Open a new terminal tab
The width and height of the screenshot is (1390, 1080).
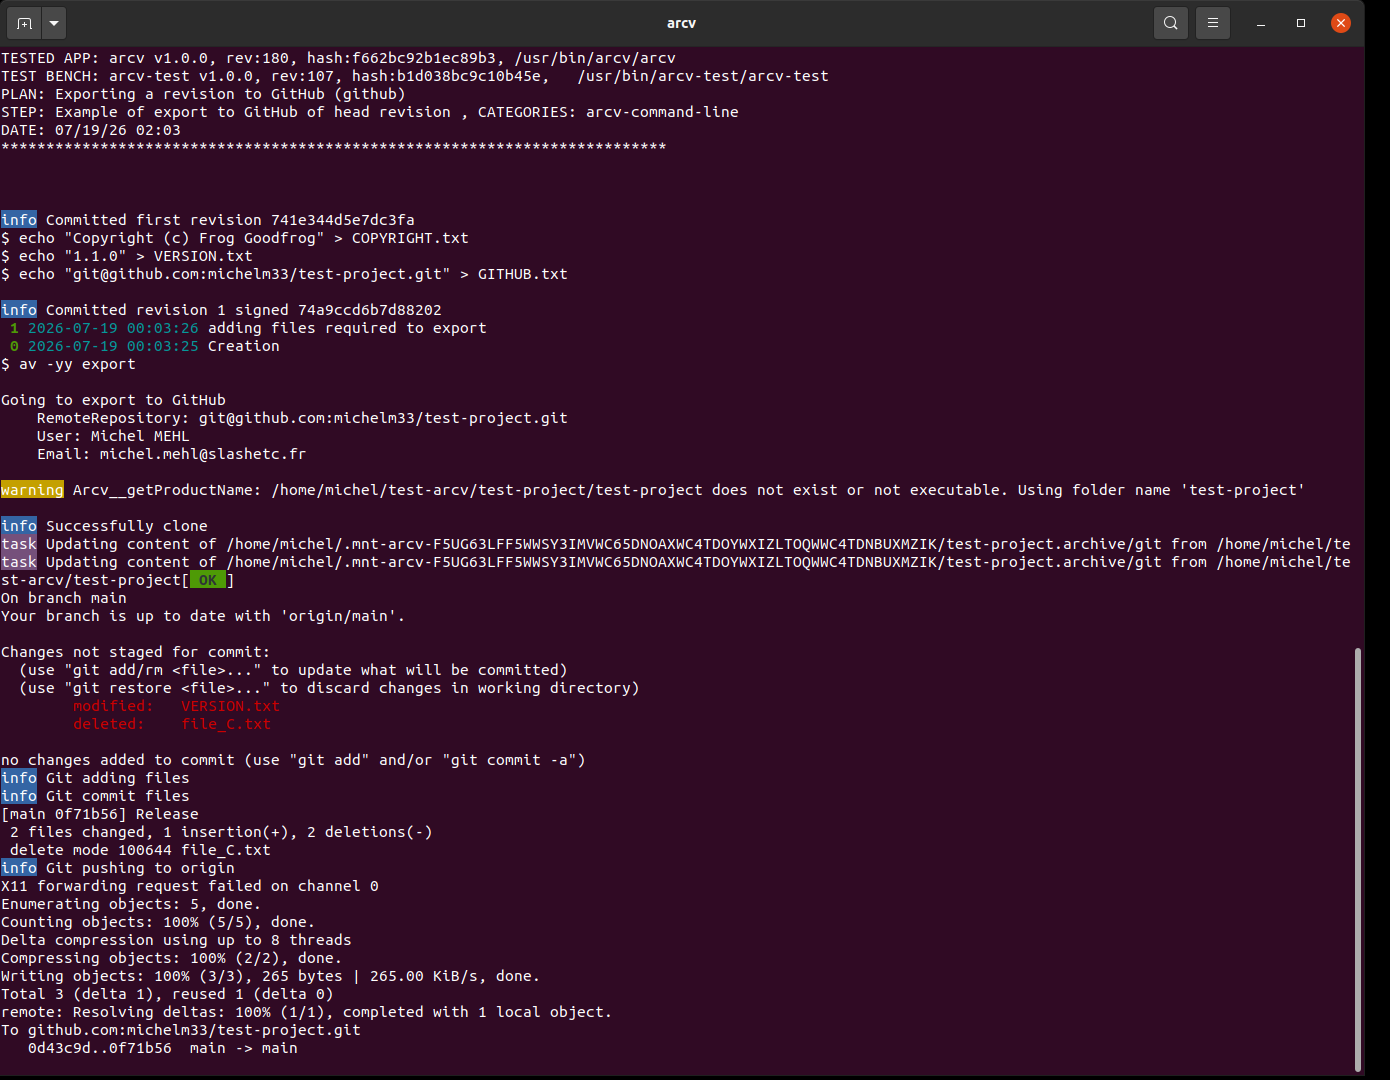click(x=24, y=22)
